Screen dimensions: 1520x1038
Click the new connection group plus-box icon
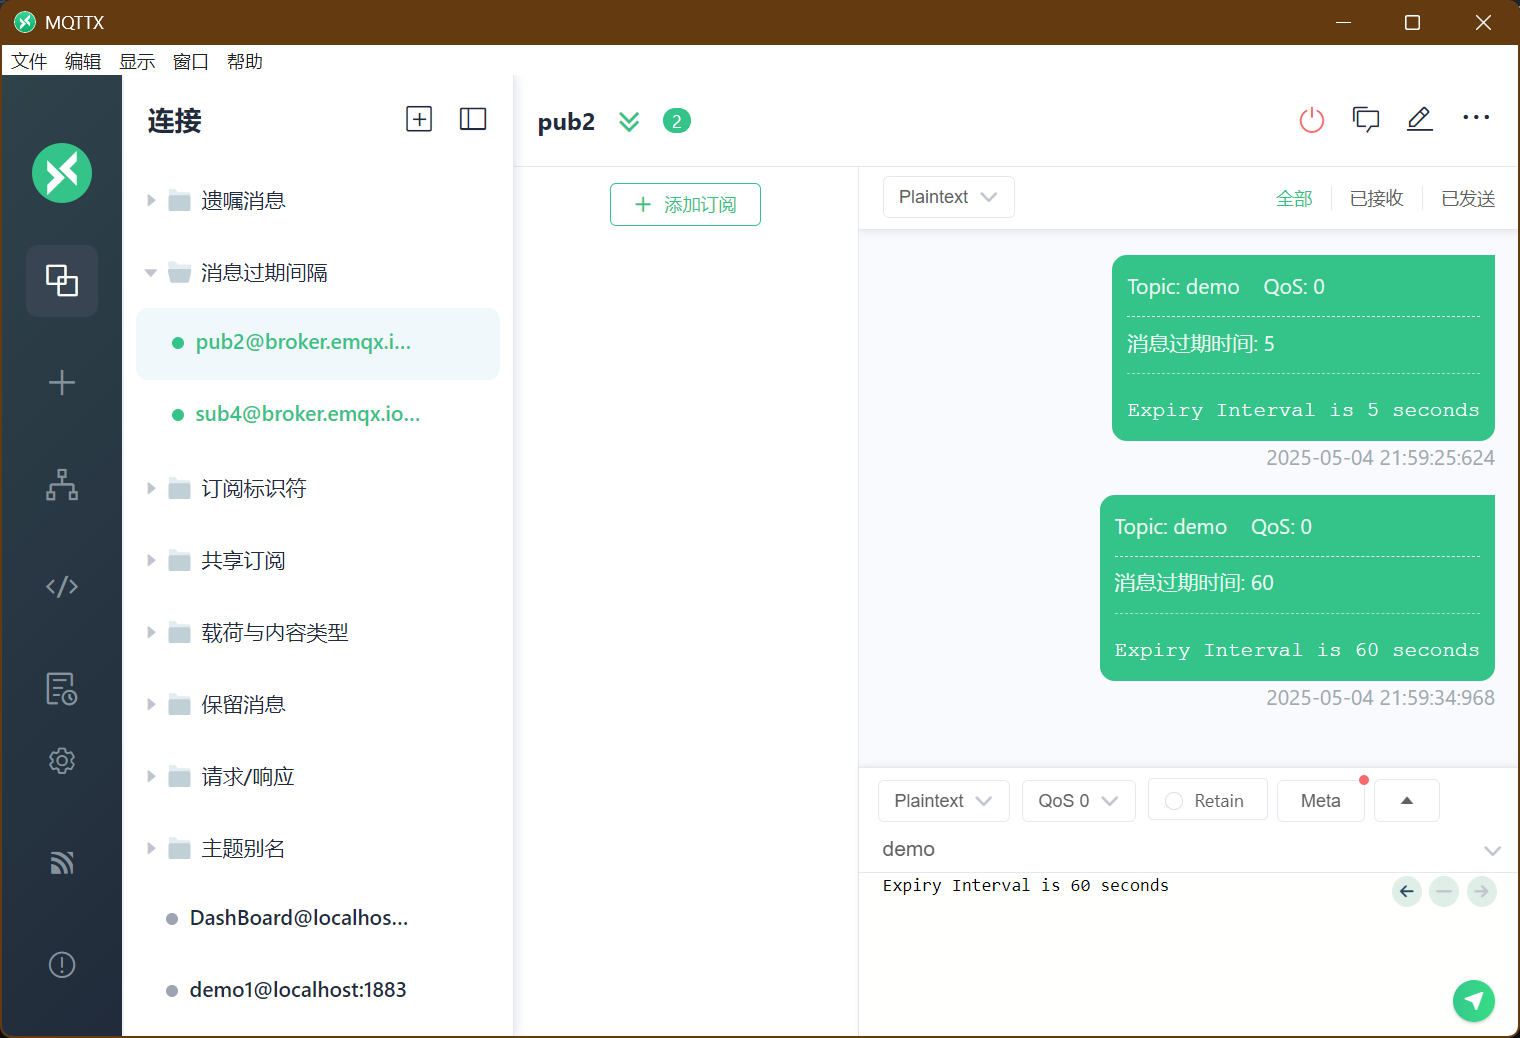[419, 119]
